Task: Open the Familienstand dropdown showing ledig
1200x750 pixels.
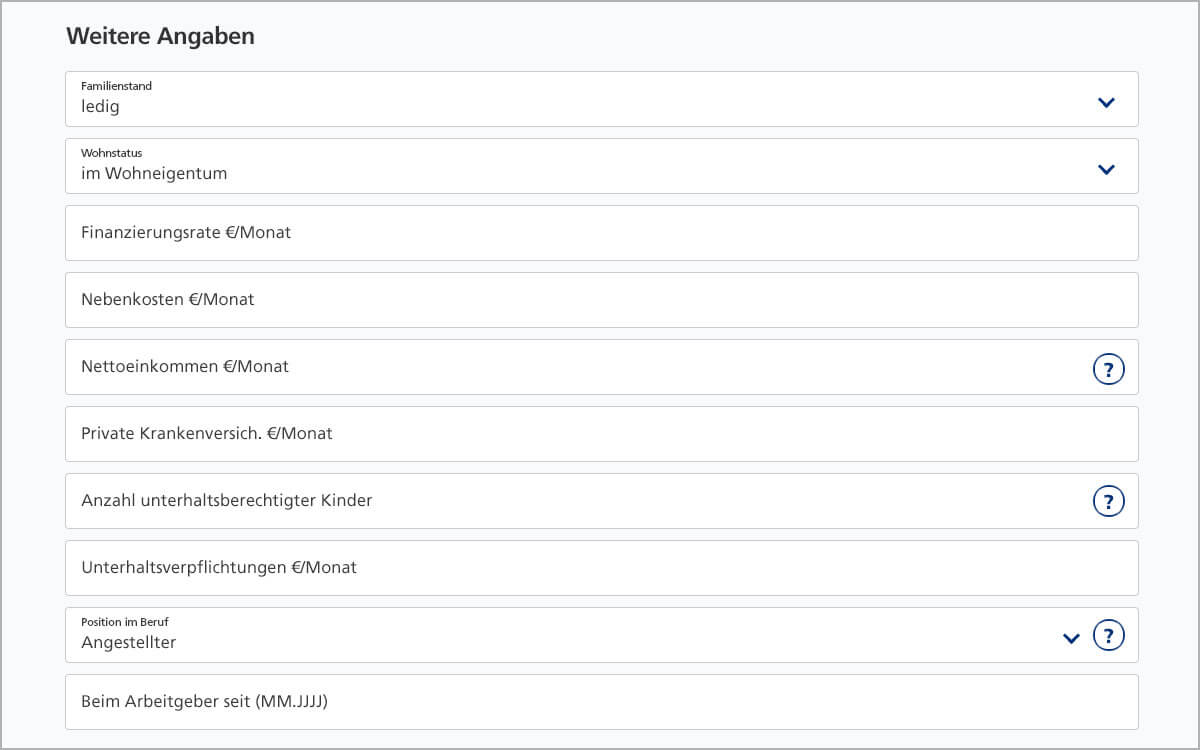Action: [602, 99]
